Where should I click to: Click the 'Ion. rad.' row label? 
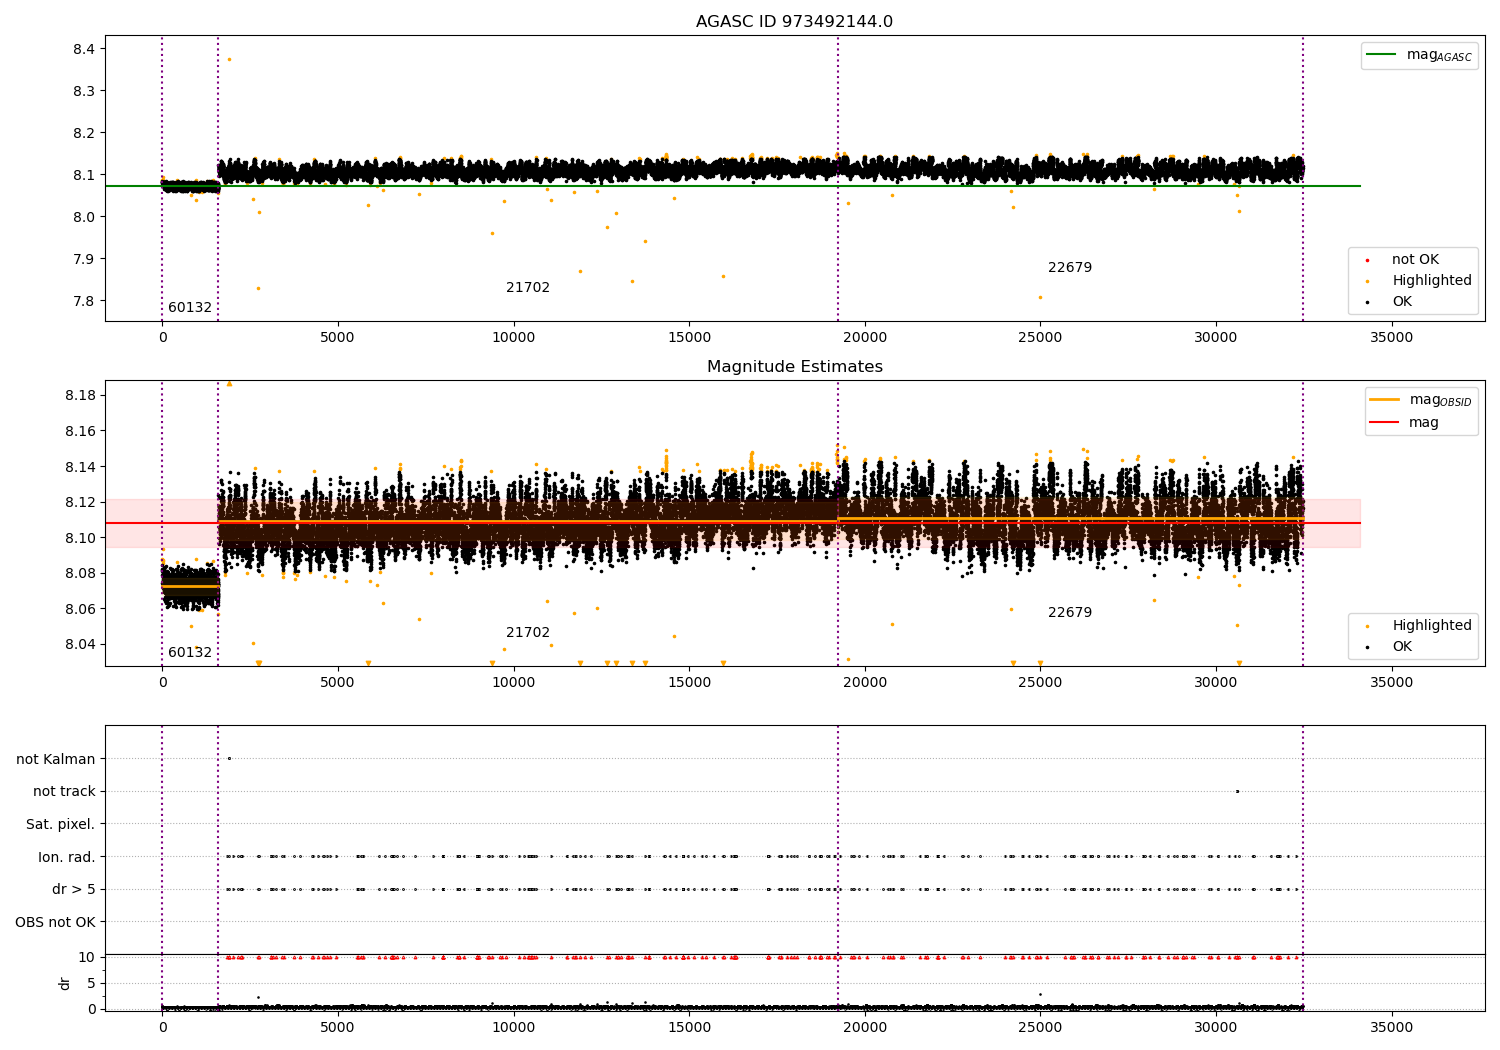(67, 858)
